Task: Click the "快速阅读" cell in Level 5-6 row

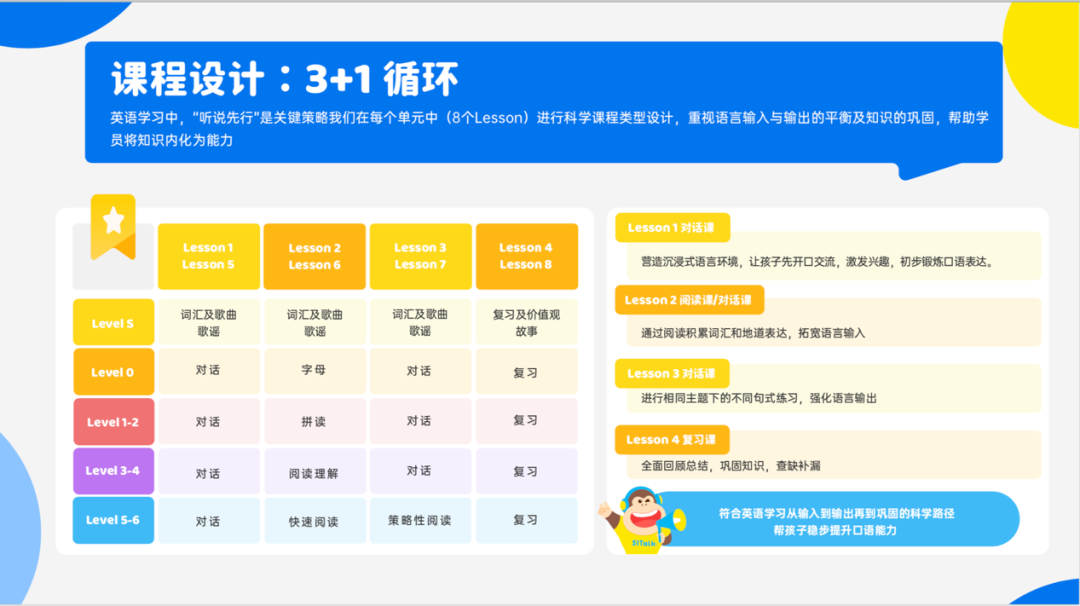Action: 314,521
